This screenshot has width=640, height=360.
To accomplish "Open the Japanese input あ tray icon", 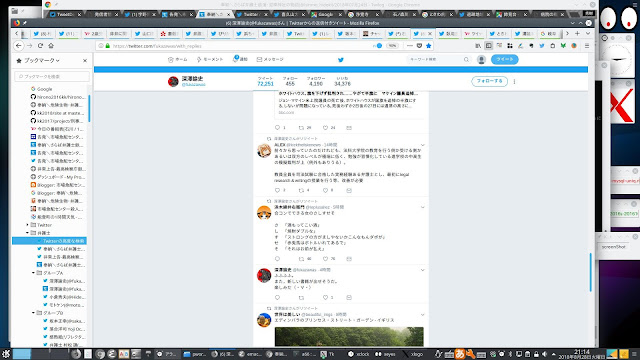I will 460,354.
